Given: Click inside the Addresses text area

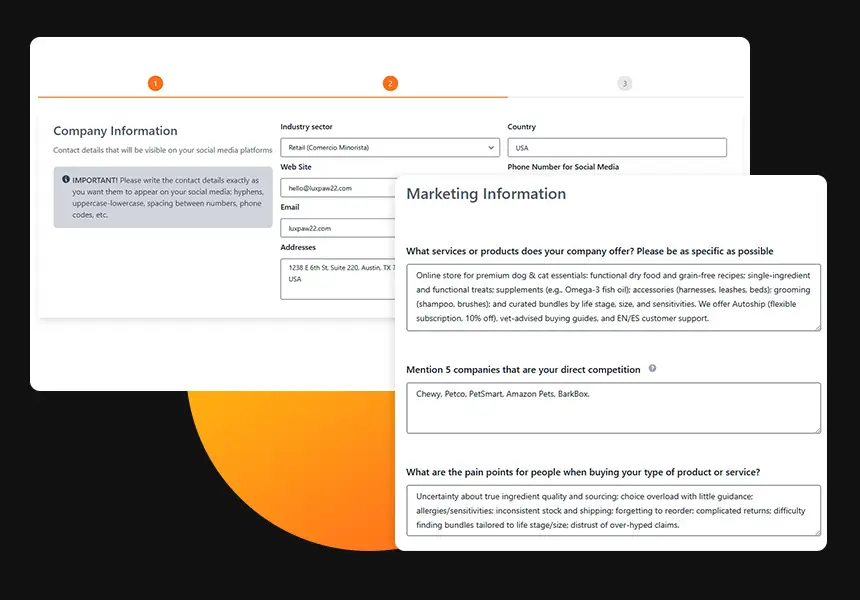Looking at the screenshot, I should pyautogui.click(x=338, y=278).
